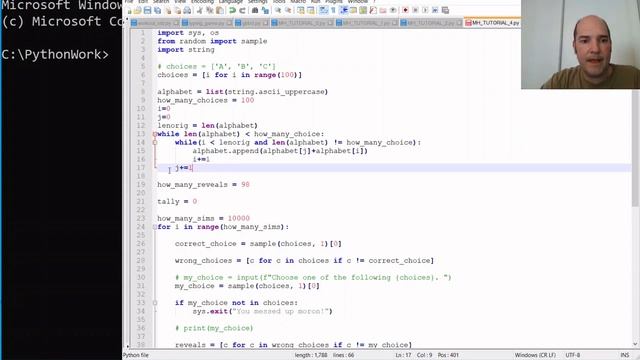Click the import string line
The height and width of the screenshot is (360, 640).
186,50
